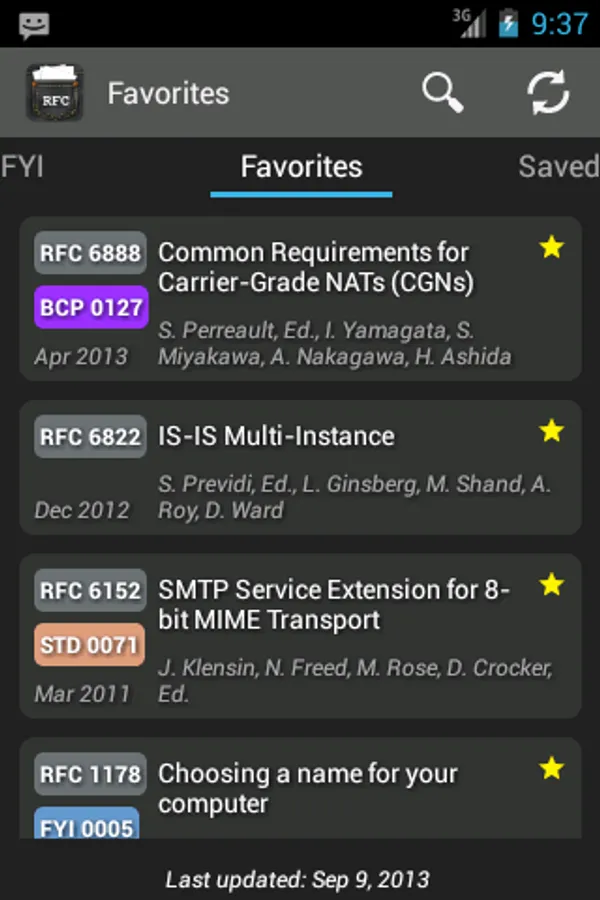Tap the refresh sync icon
The height and width of the screenshot is (900, 600).
[548, 93]
